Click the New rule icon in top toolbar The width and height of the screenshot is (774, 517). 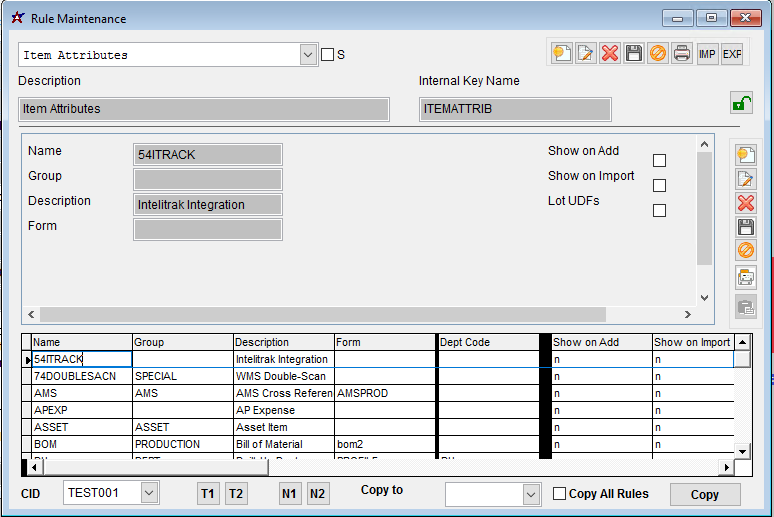click(x=562, y=54)
